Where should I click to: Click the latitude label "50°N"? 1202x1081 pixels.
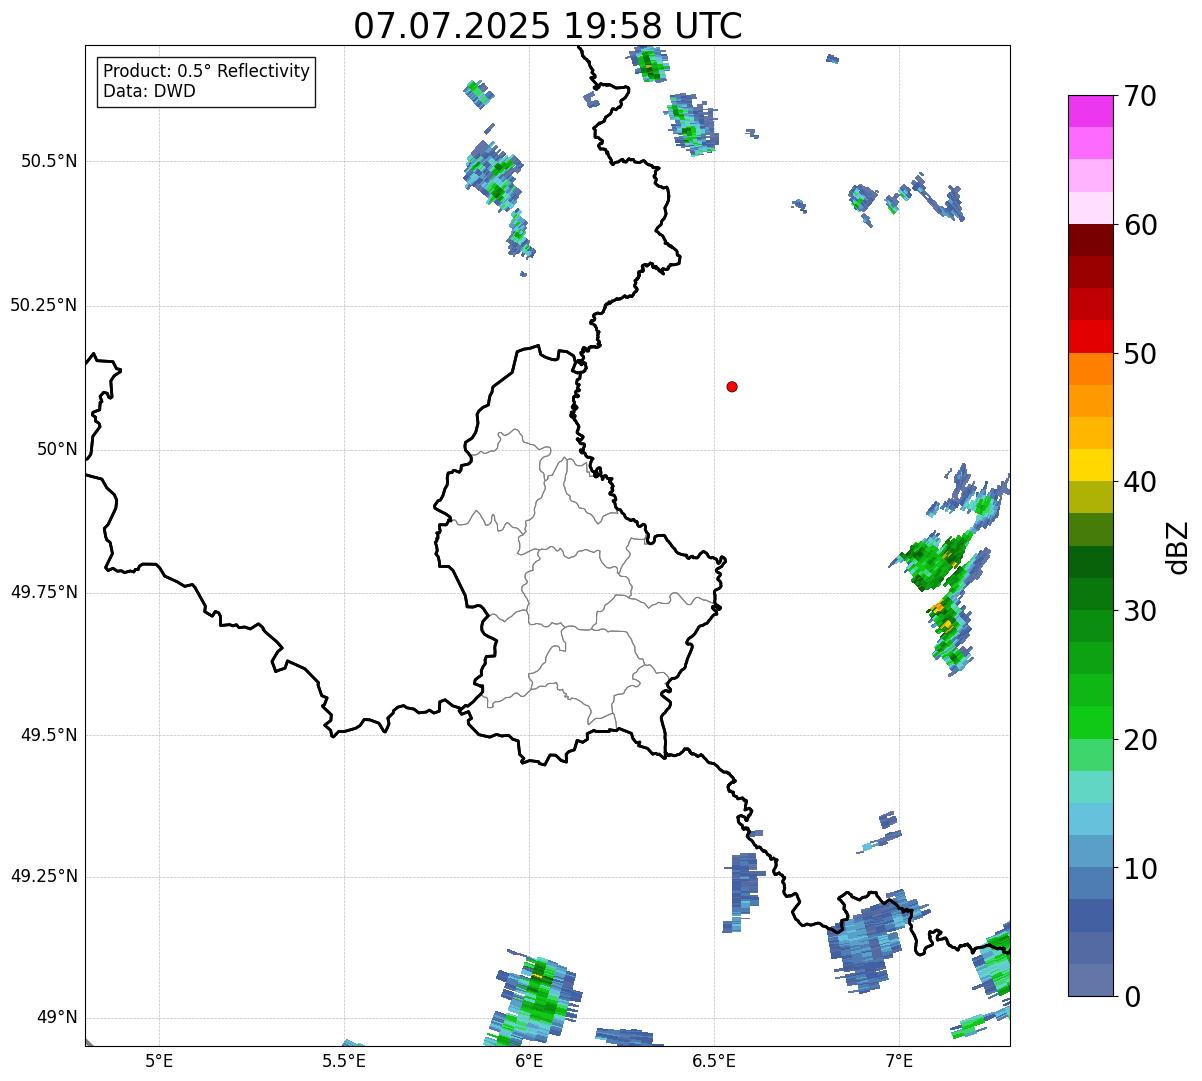click(57, 449)
